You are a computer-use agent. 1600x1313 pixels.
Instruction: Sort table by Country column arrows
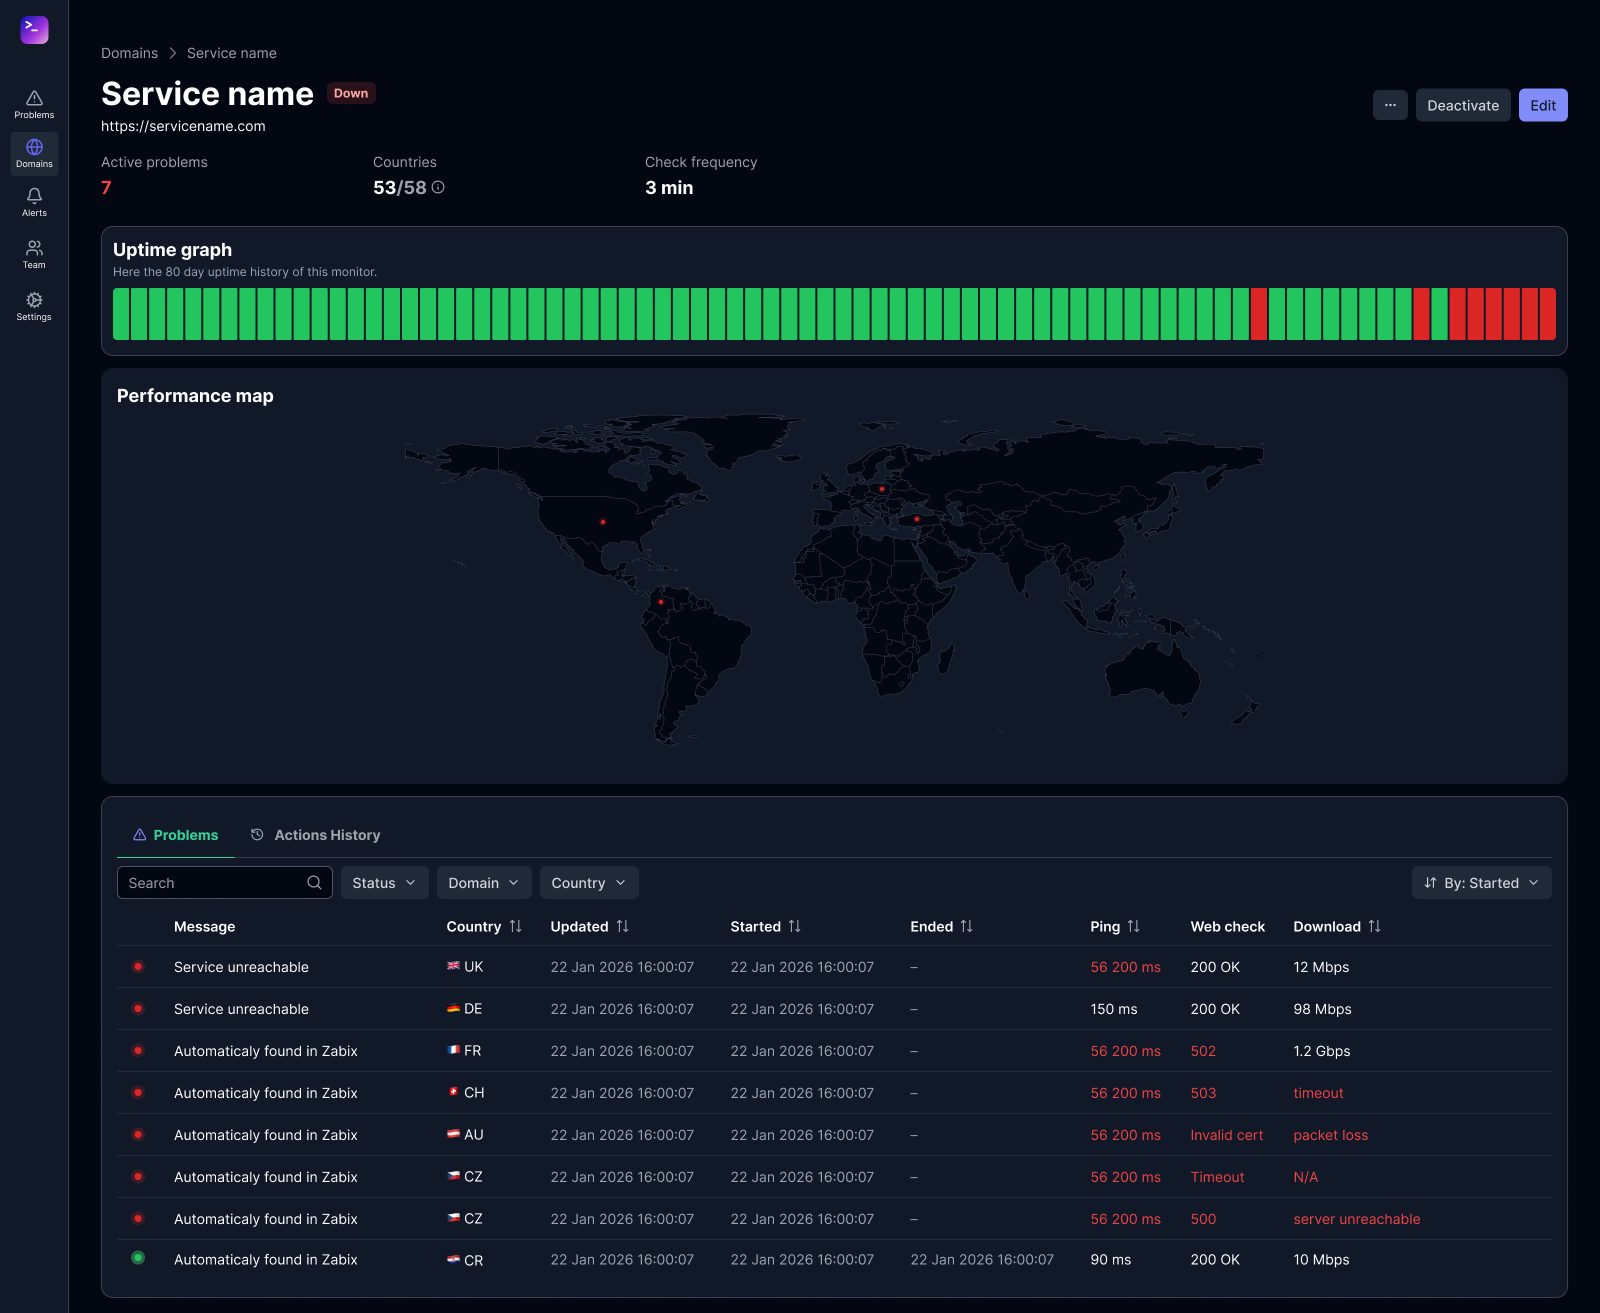coord(516,926)
